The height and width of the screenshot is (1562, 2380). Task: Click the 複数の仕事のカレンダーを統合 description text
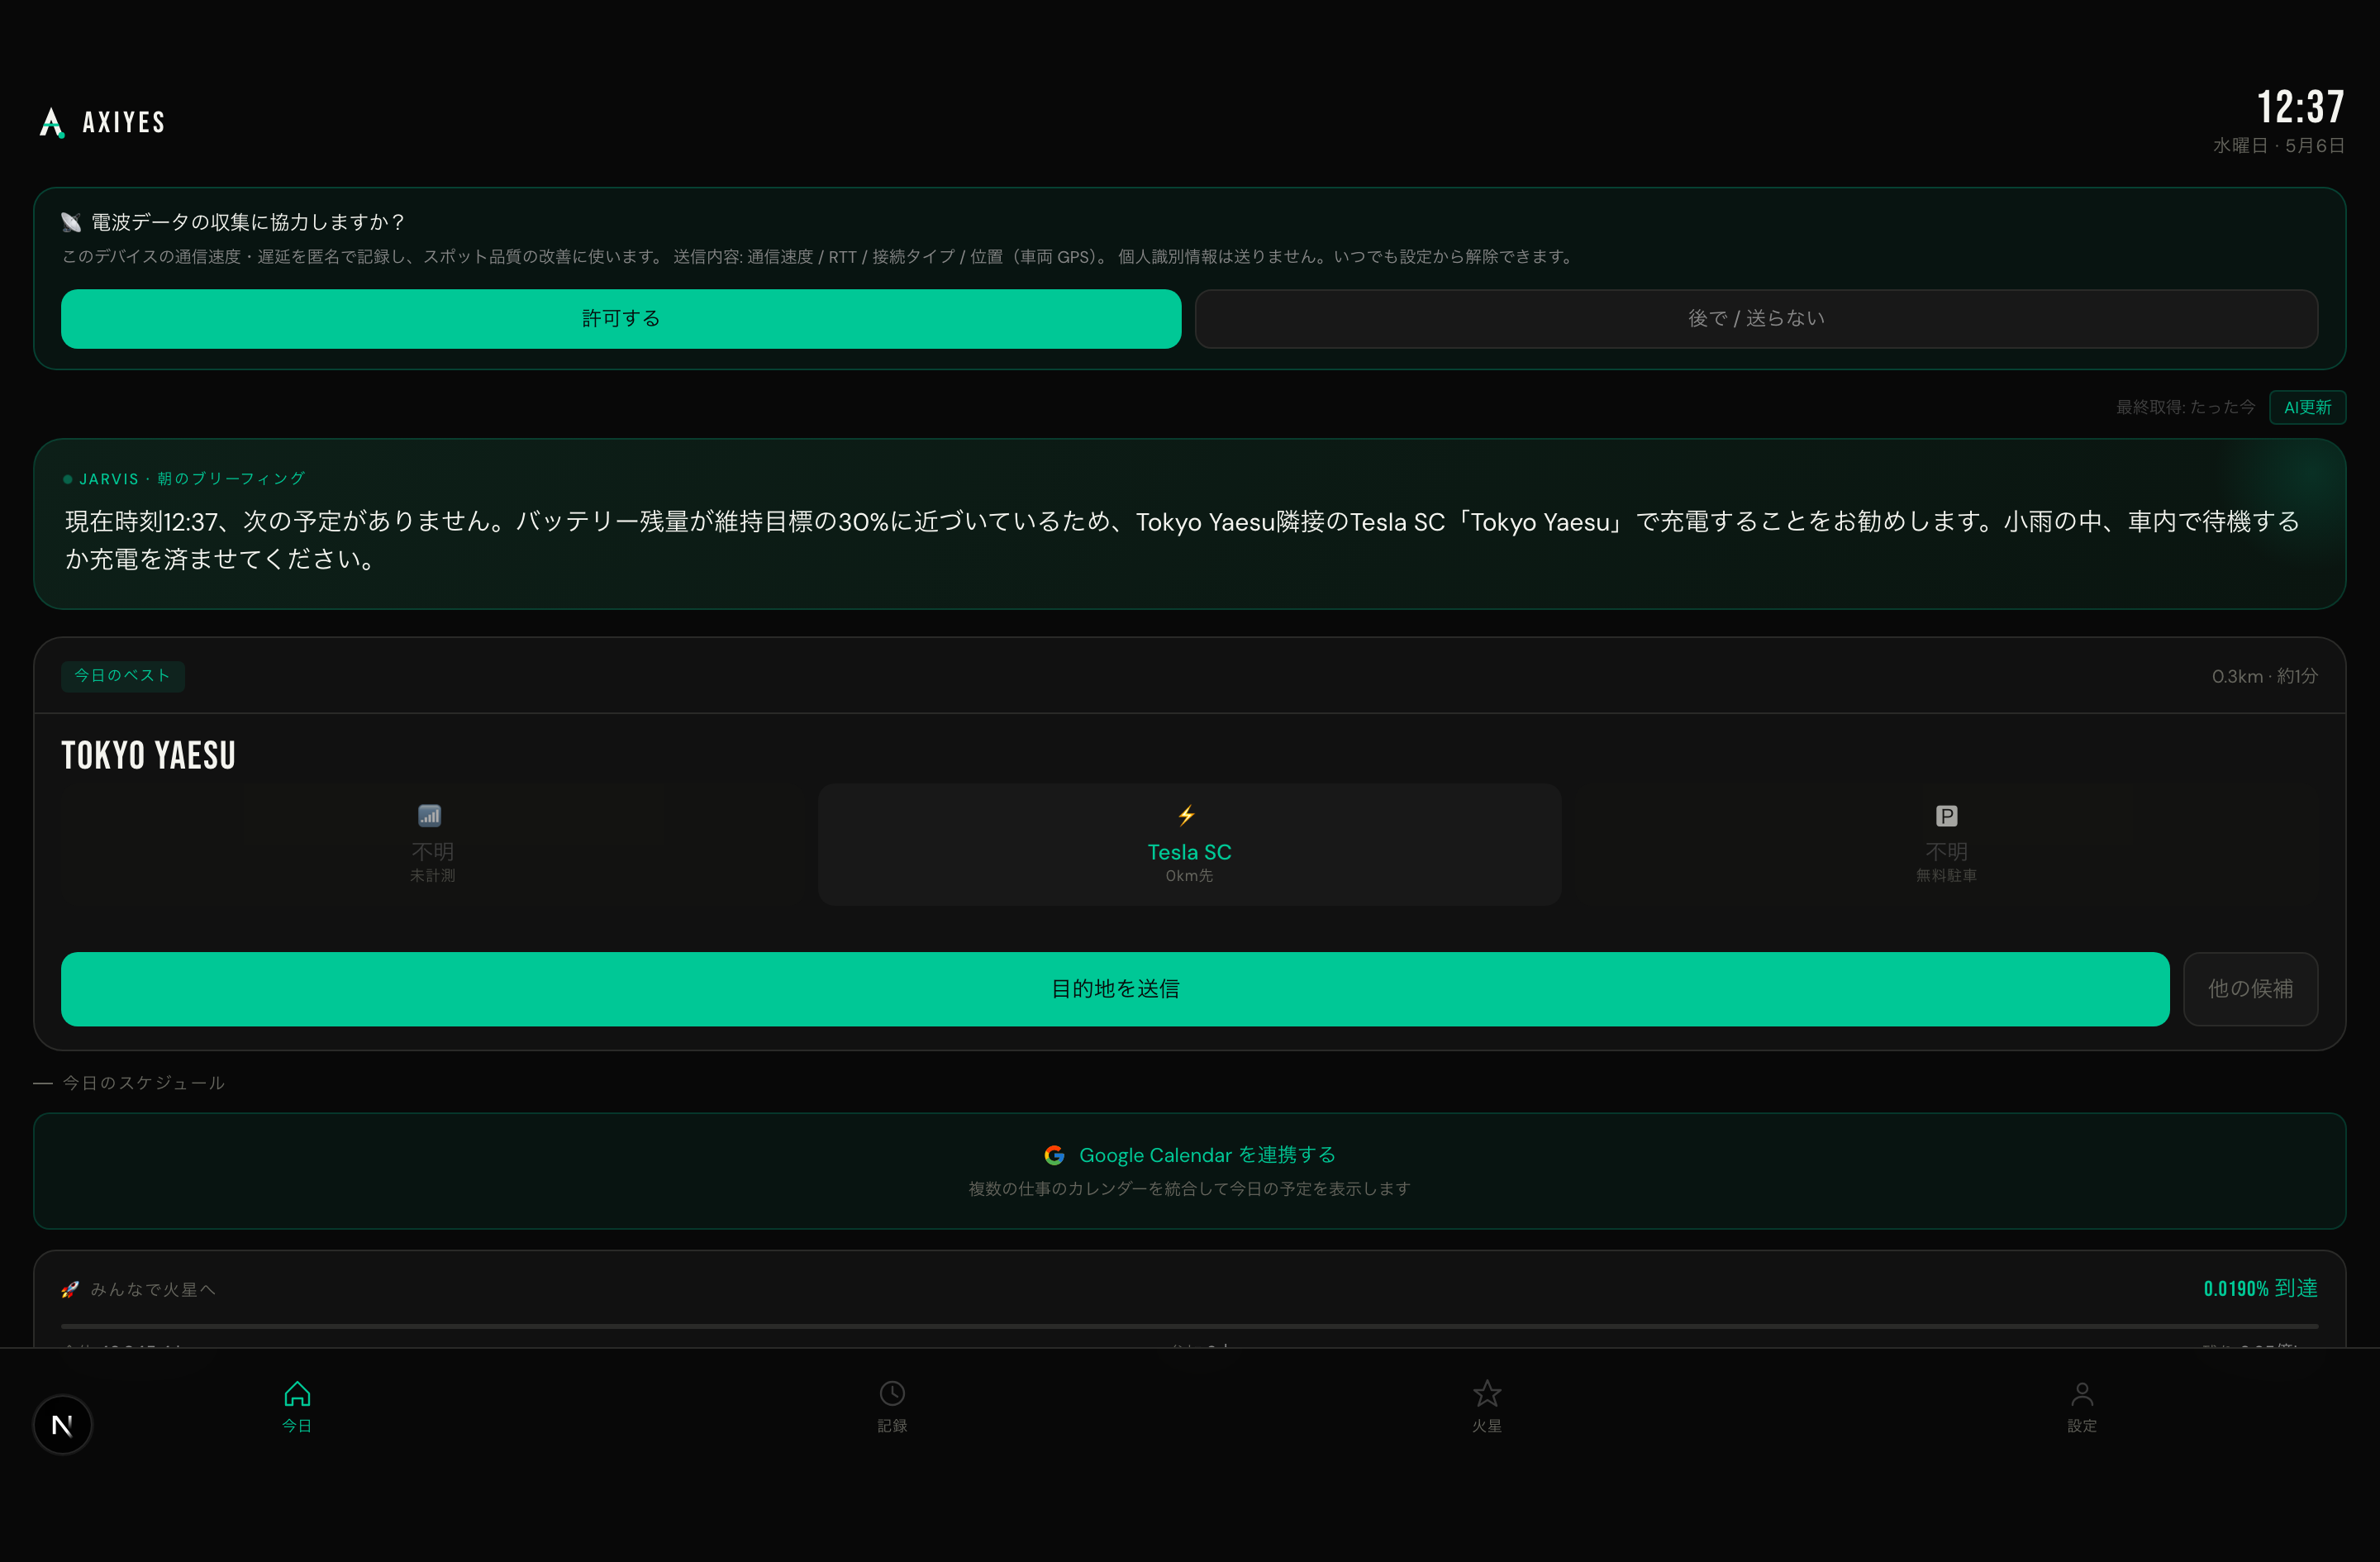(1189, 1189)
